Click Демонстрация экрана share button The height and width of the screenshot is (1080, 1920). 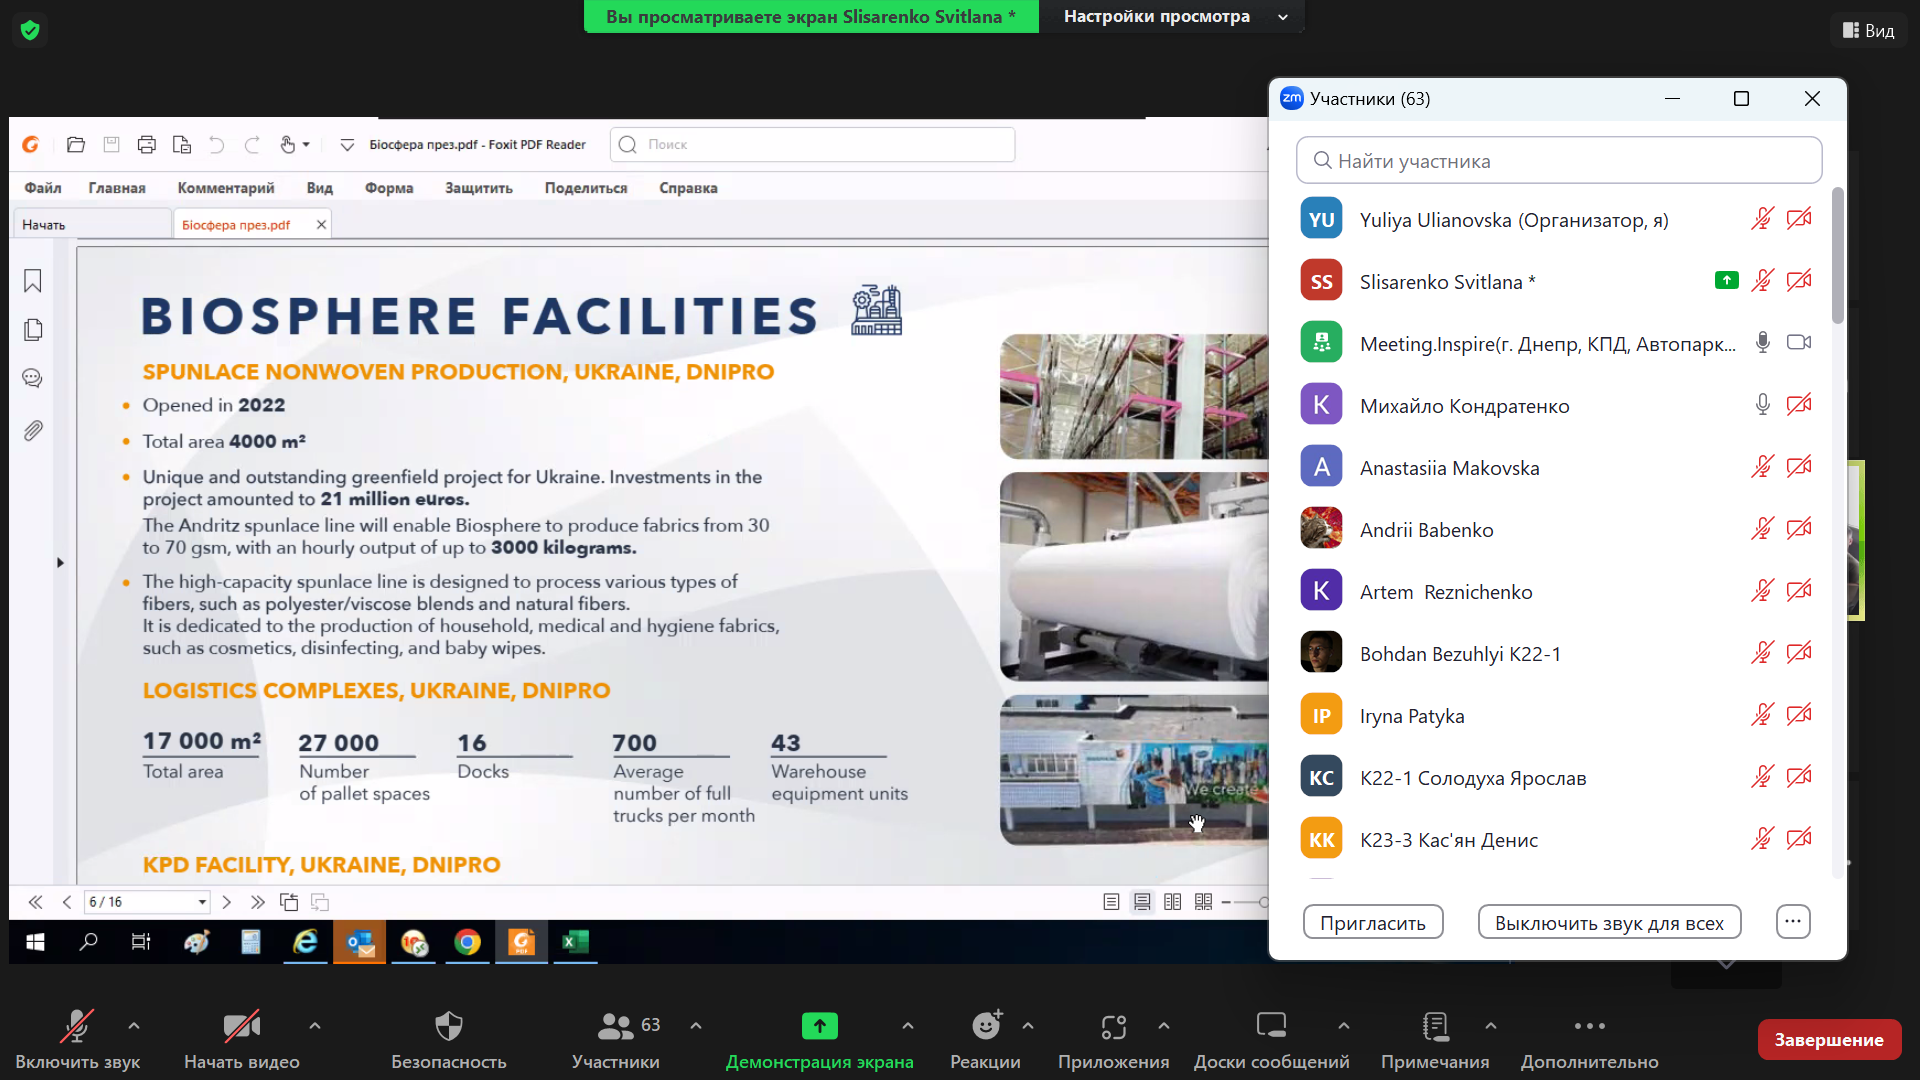click(x=819, y=1040)
